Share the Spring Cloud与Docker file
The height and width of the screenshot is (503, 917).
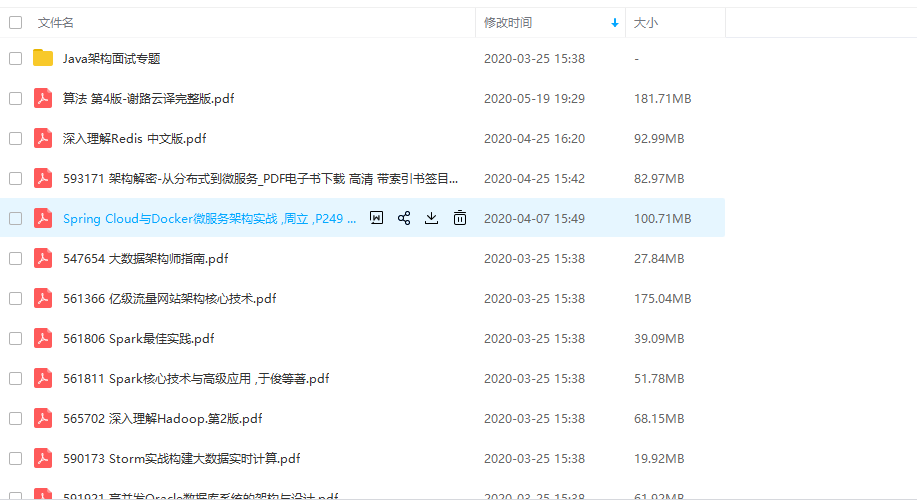pyautogui.click(x=404, y=218)
